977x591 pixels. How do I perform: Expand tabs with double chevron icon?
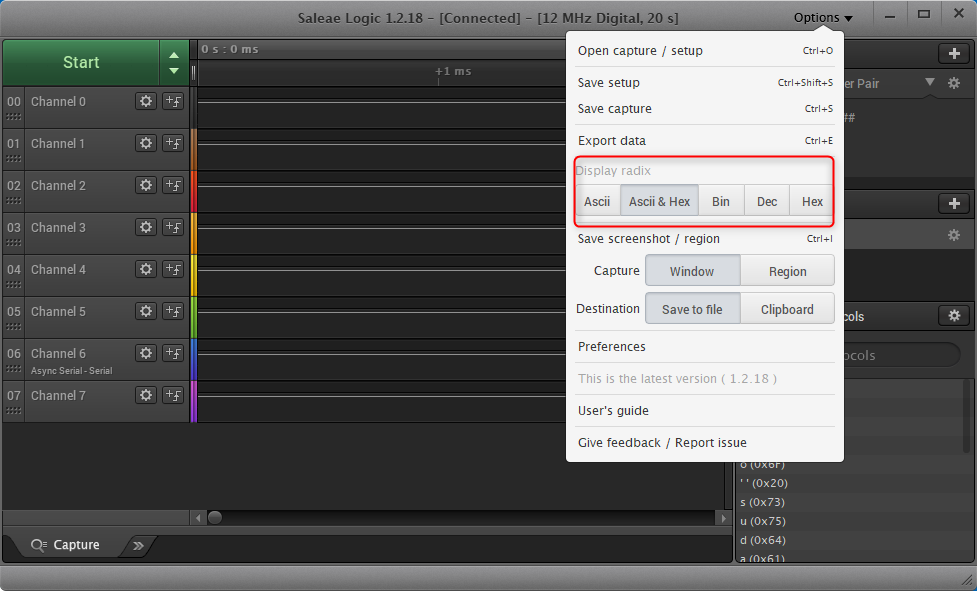[138, 546]
